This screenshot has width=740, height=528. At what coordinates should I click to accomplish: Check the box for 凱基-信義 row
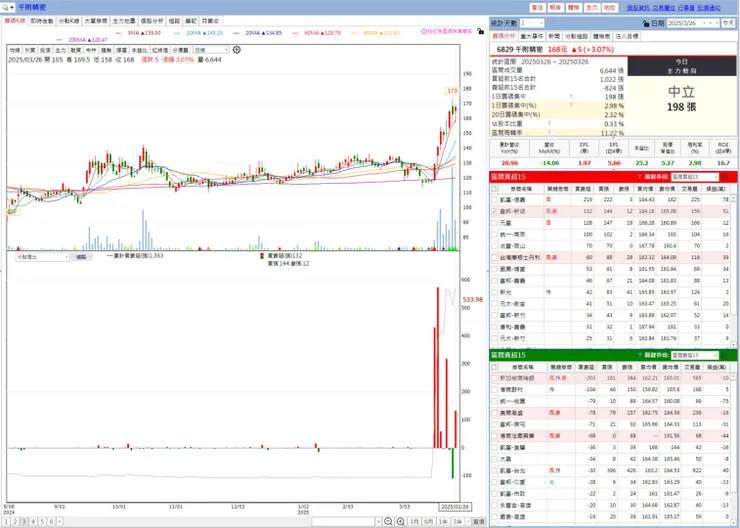coord(494,200)
